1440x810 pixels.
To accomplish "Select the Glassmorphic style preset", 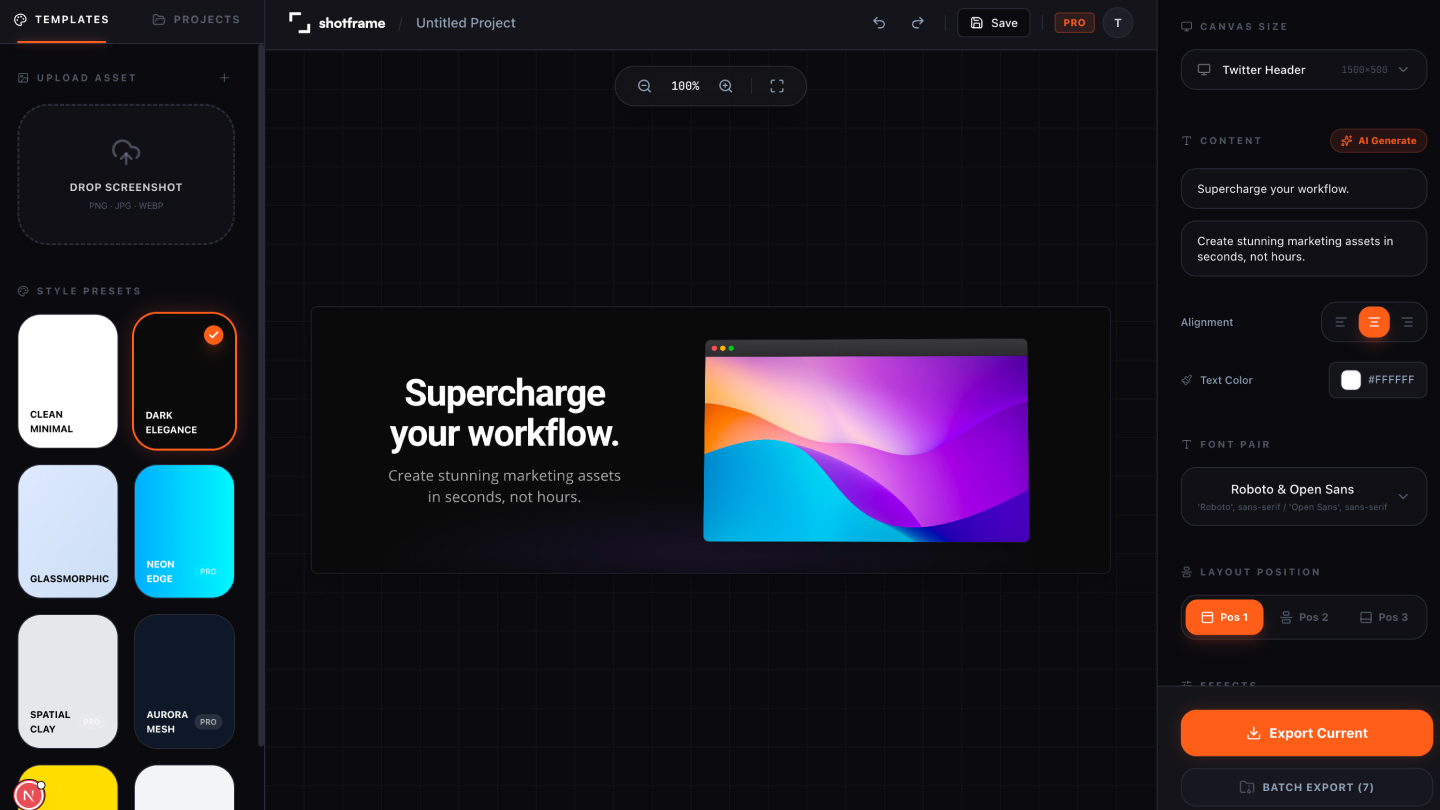I will pyautogui.click(x=68, y=531).
